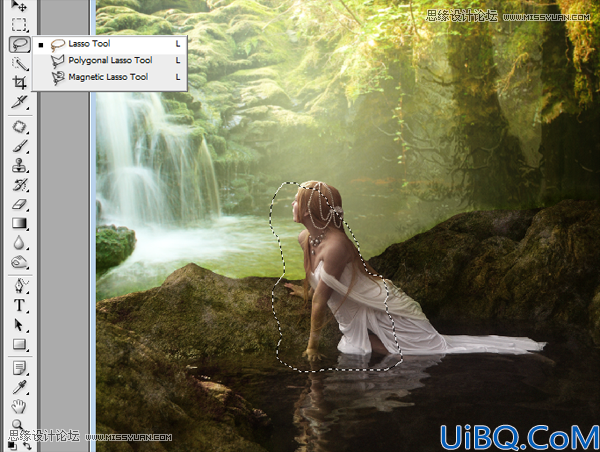Select the Rectangular Marquee tool
Image resolution: width=600 pixels, height=452 pixels.
pyautogui.click(x=19, y=24)
